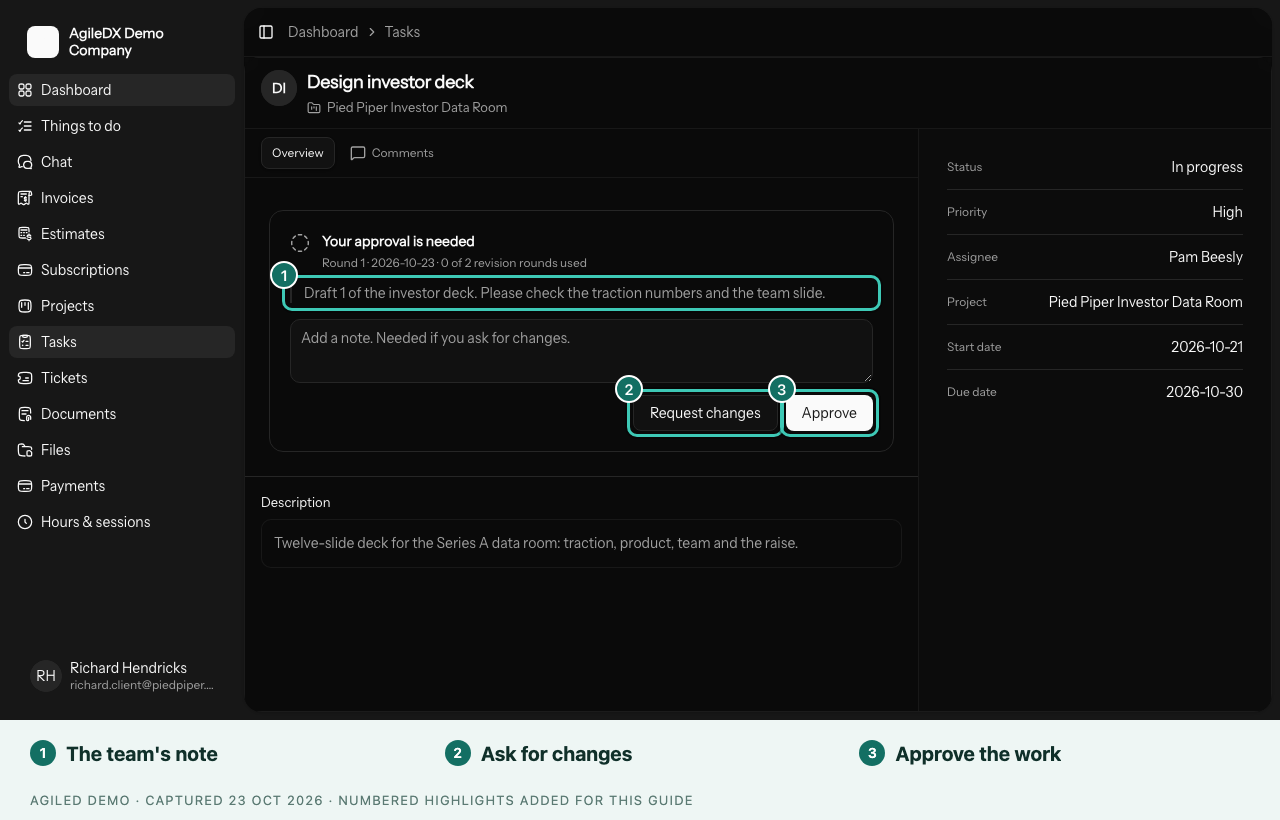Click the folder icon beside Pied Piper Investor Data Room
The image size is (1280, 820).
coord(314,108)
